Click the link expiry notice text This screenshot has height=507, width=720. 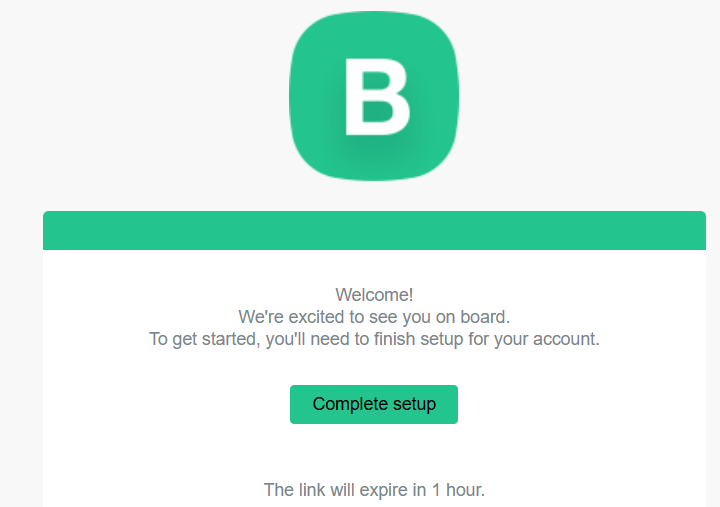374,490
